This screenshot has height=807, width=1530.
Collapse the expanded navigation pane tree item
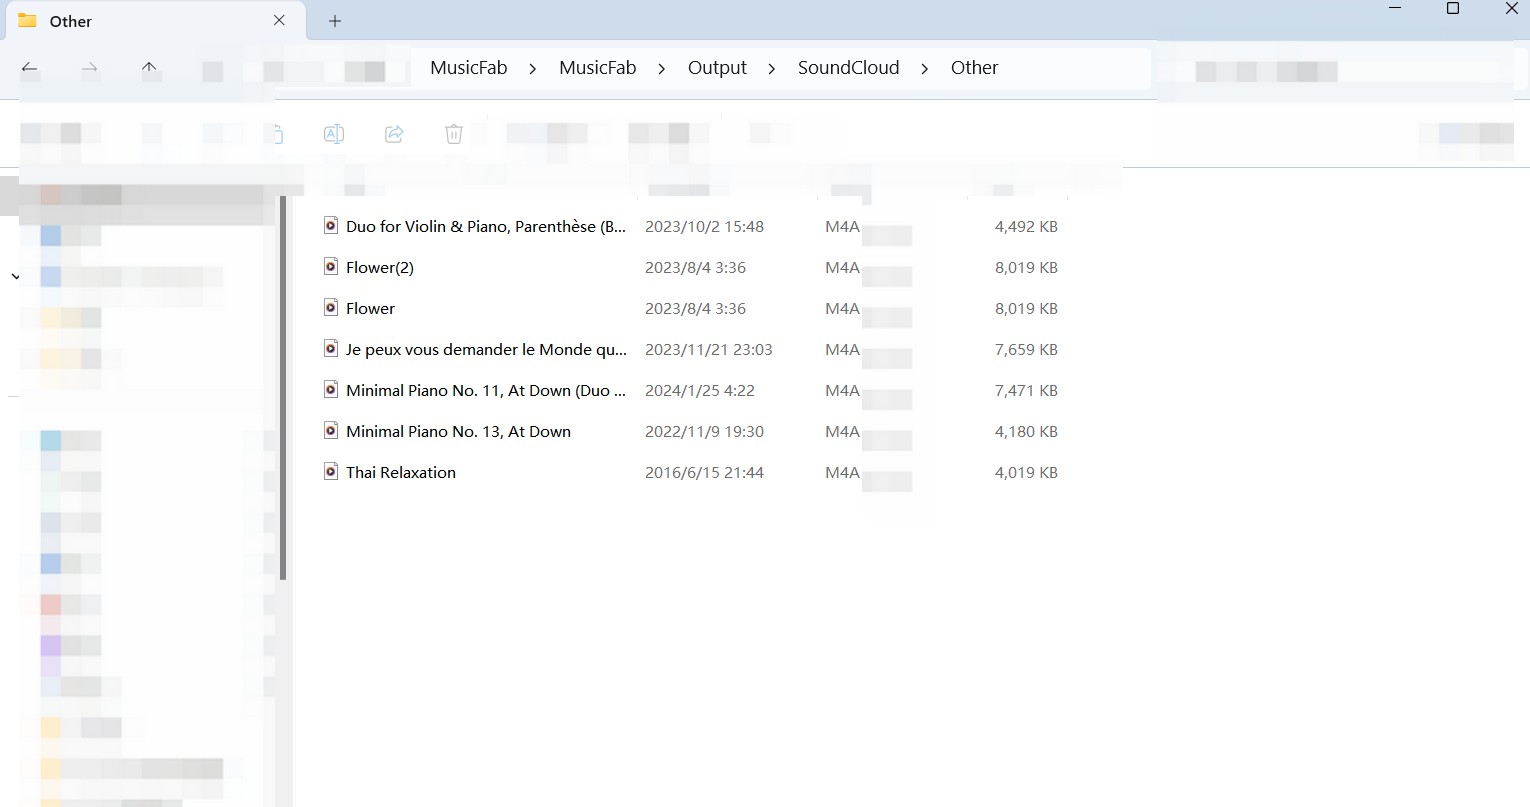pos(15,276)
